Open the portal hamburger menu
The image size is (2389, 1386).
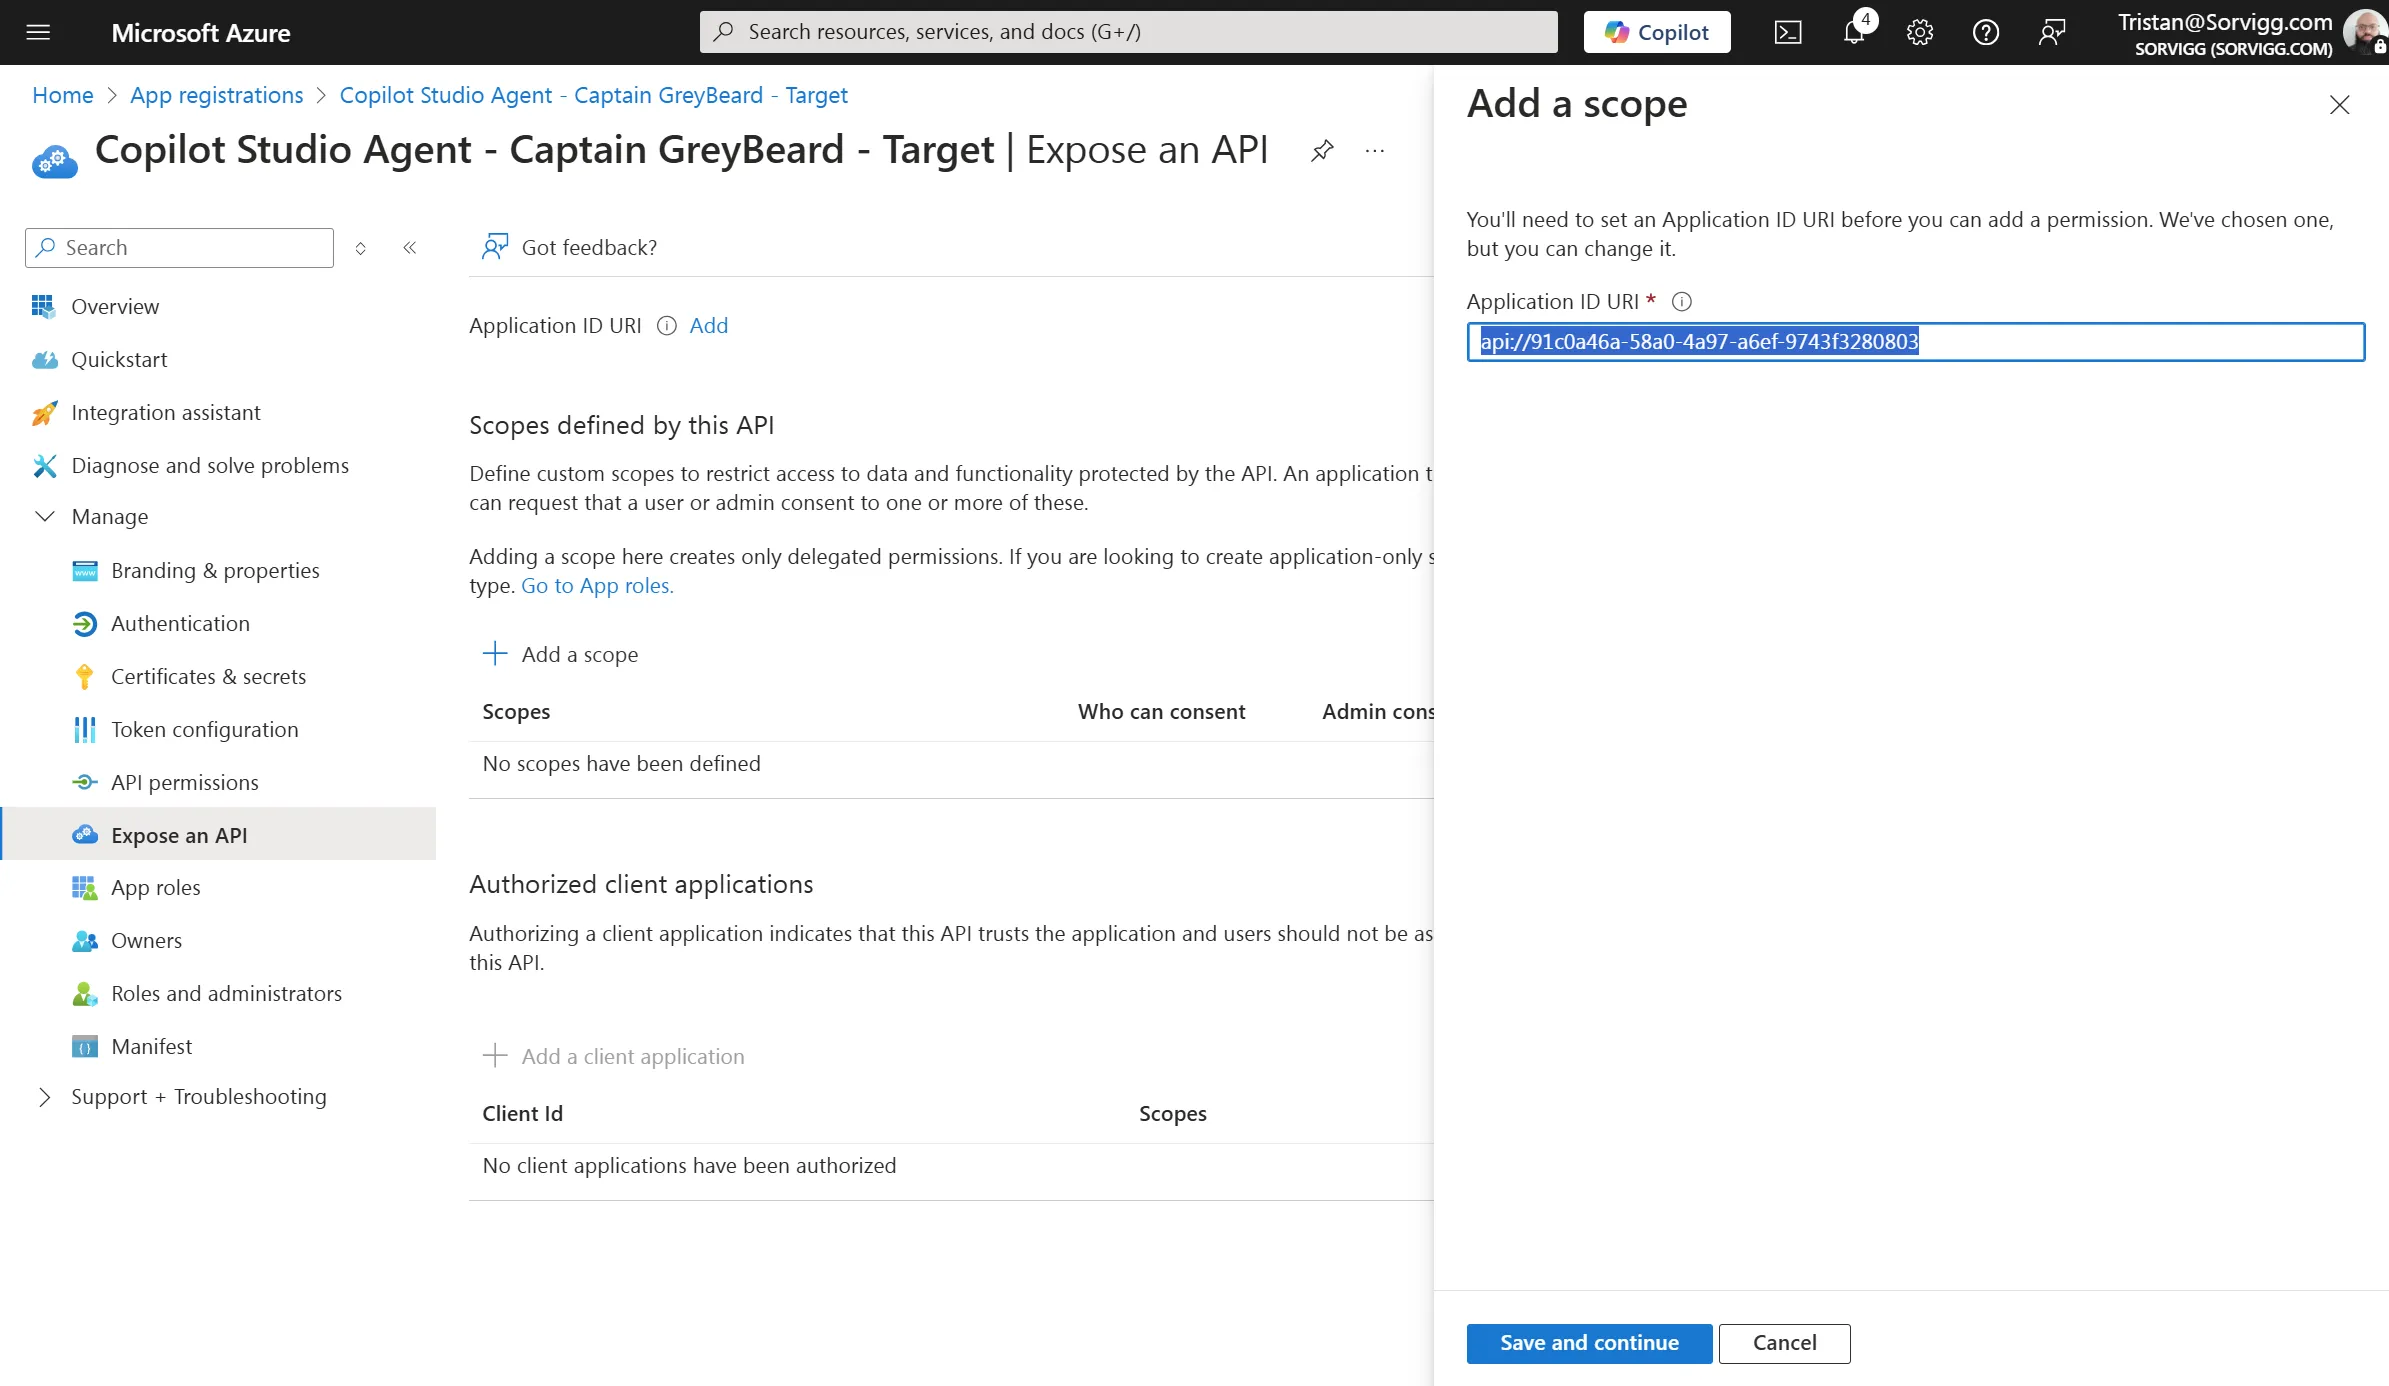pos(38,32)
